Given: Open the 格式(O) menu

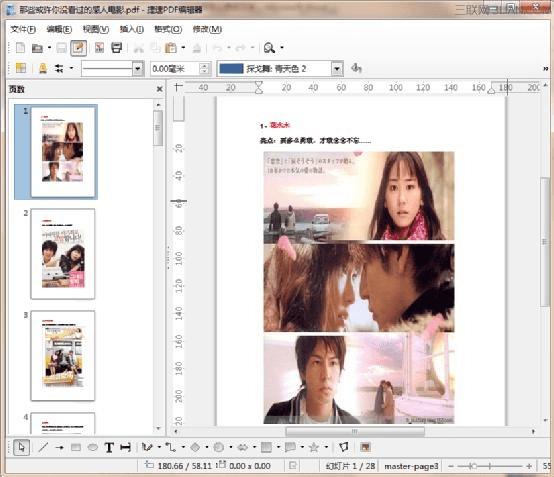Looking at the screenshot, I should point(168,29).
